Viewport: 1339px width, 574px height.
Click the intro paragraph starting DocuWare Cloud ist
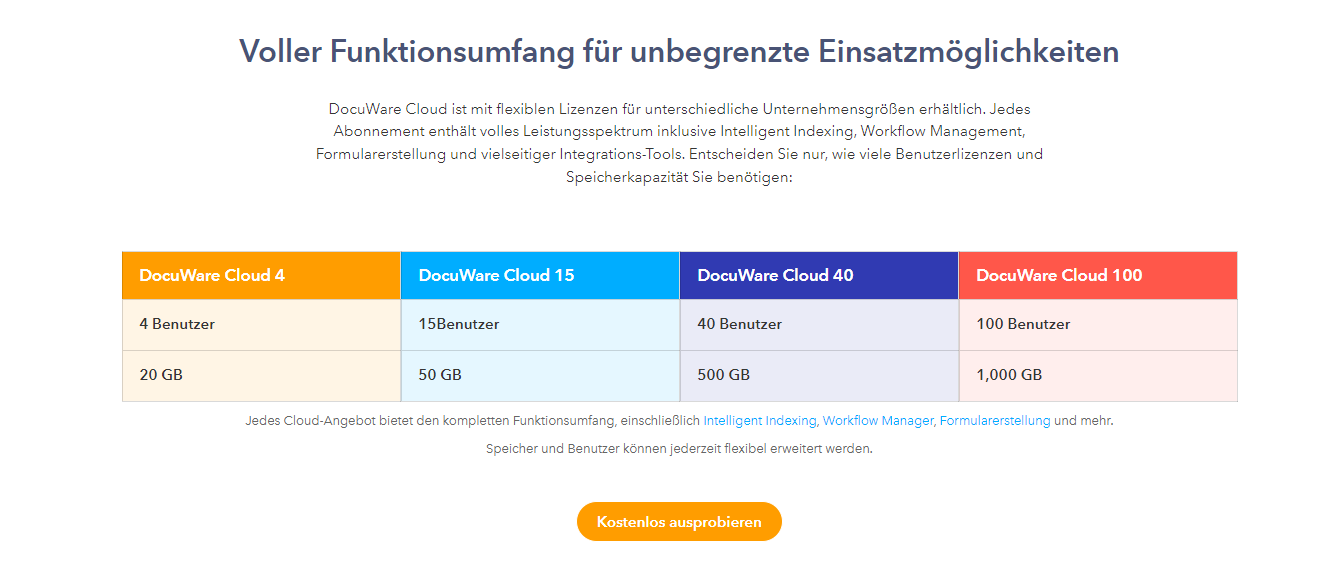click(x=679, y=142)
